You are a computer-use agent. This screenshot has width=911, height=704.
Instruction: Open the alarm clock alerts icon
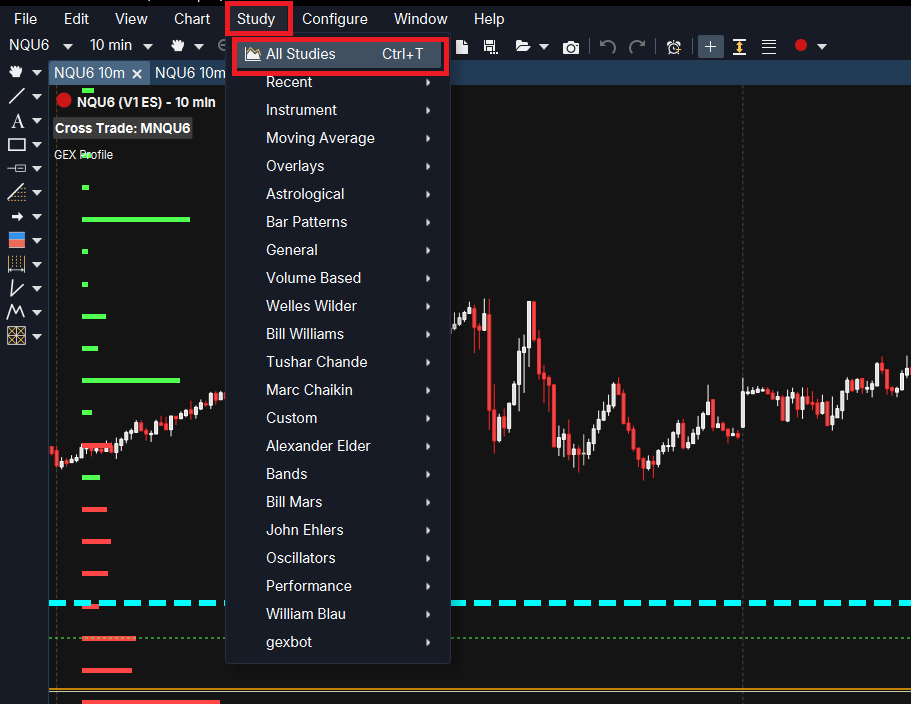pyautogui.click(x=674, y=47)
